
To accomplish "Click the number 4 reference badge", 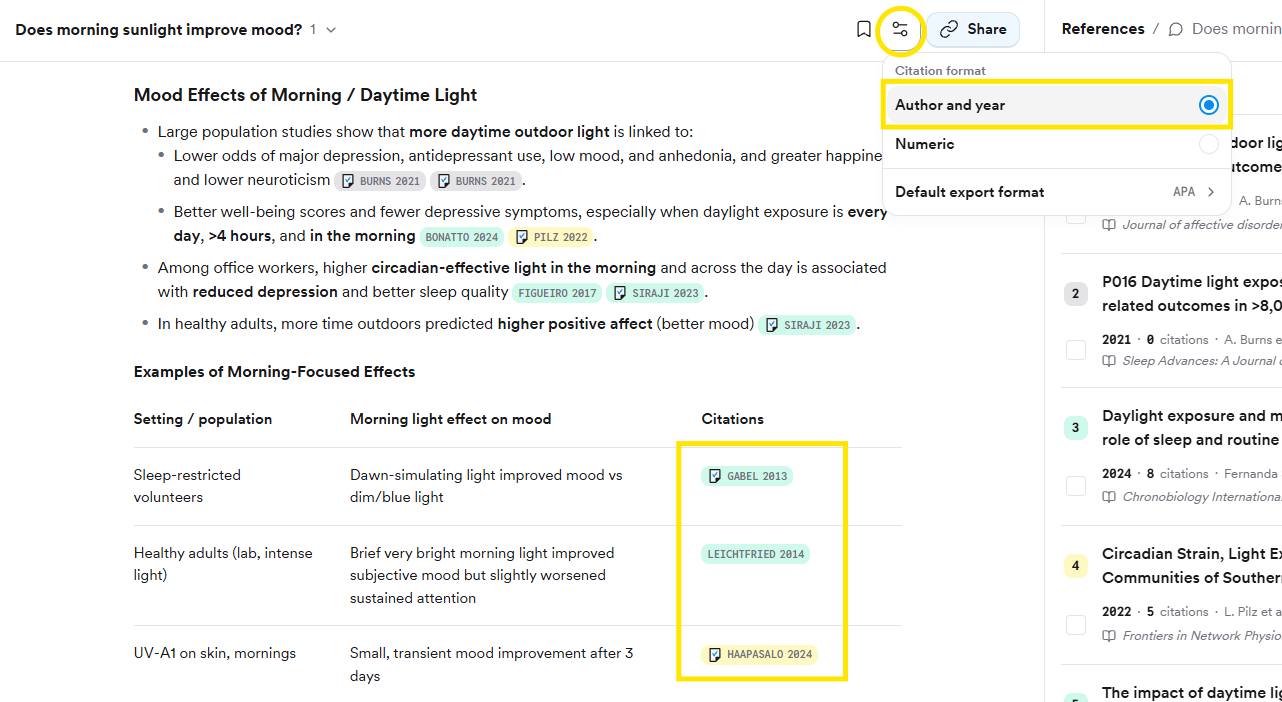I will point(1075,566).
